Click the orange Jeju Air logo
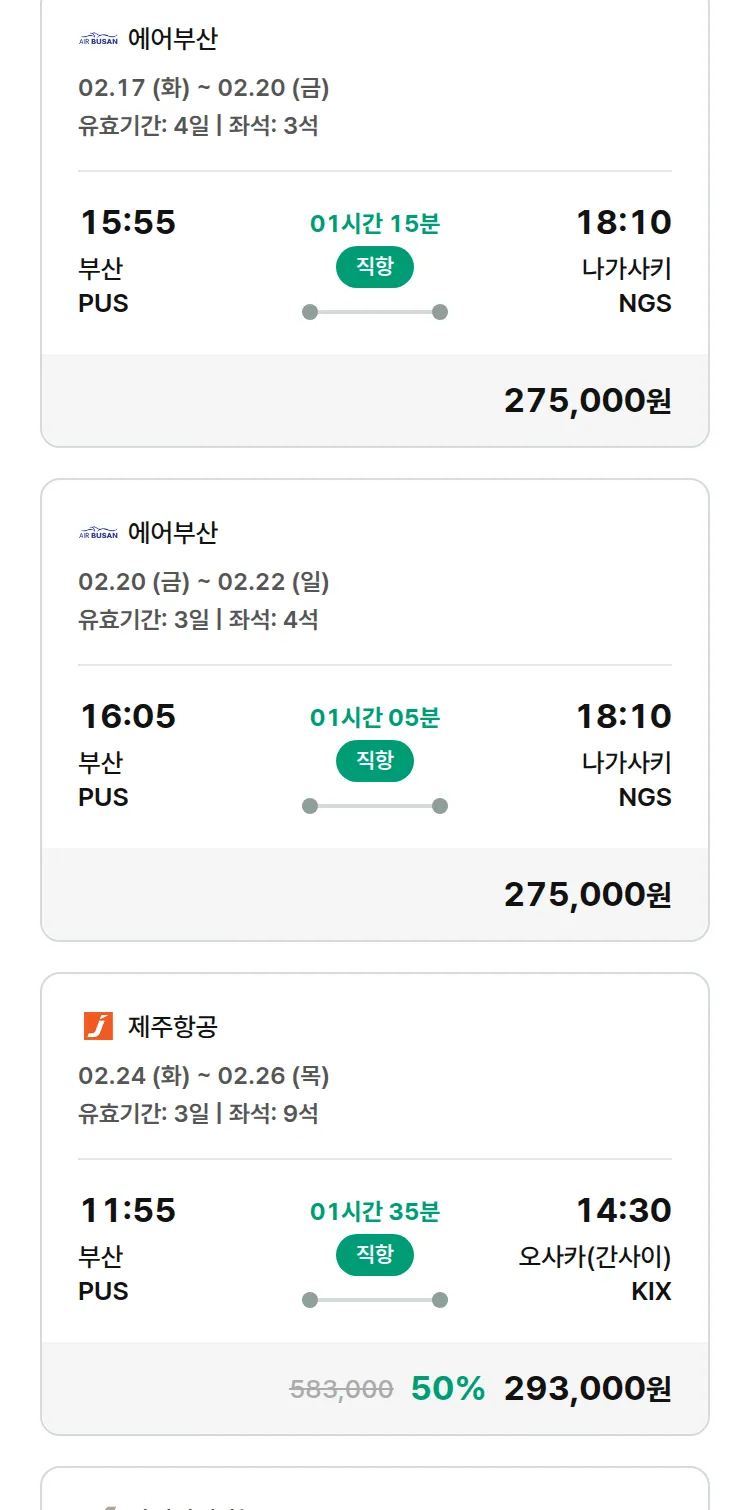 (98, 1026)
